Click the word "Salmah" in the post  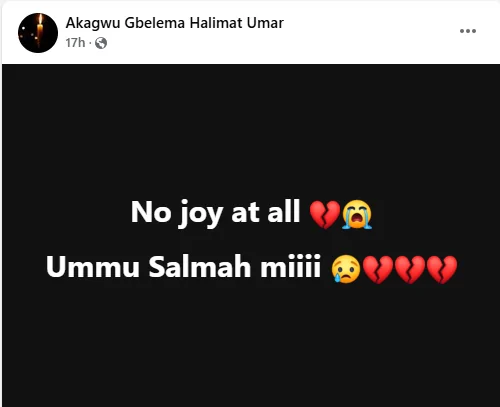[199, 266]
